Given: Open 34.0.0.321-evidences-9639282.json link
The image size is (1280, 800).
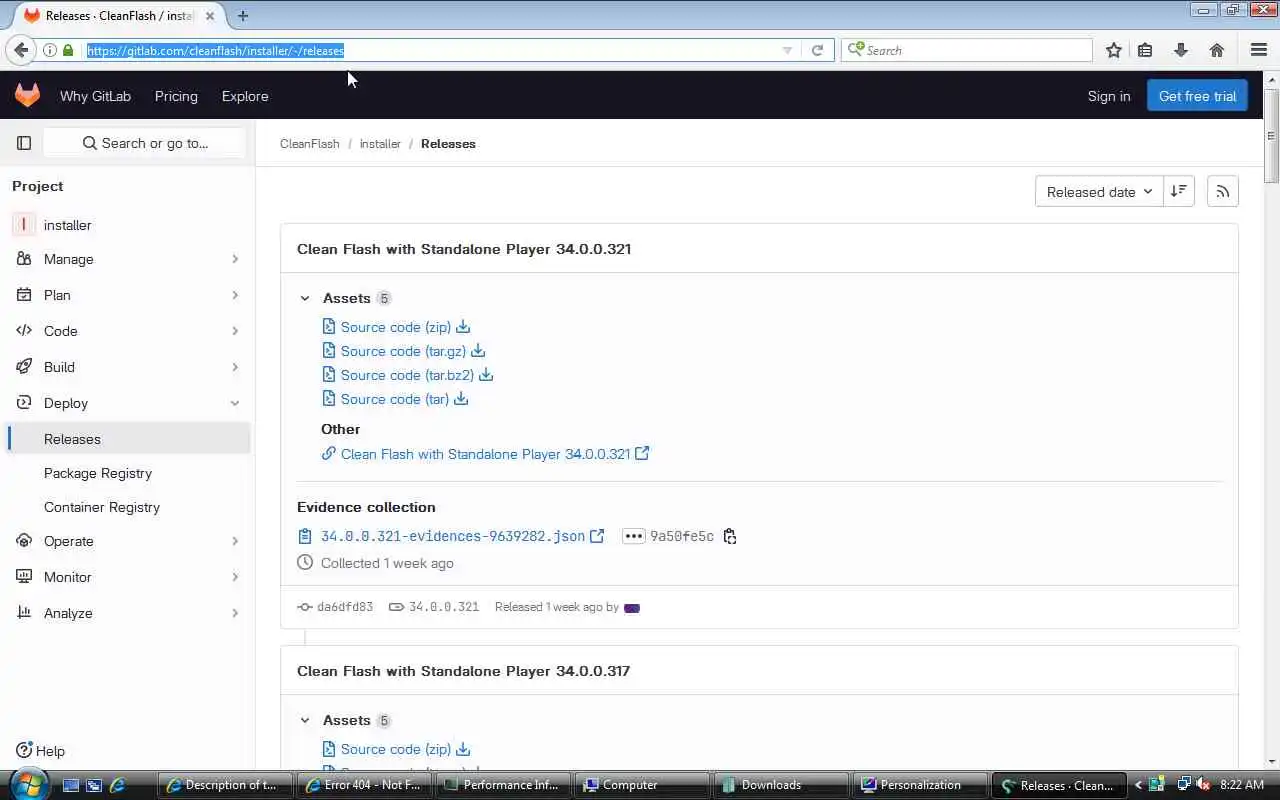Looking at the screenshot, I should [x=453, y=536].
